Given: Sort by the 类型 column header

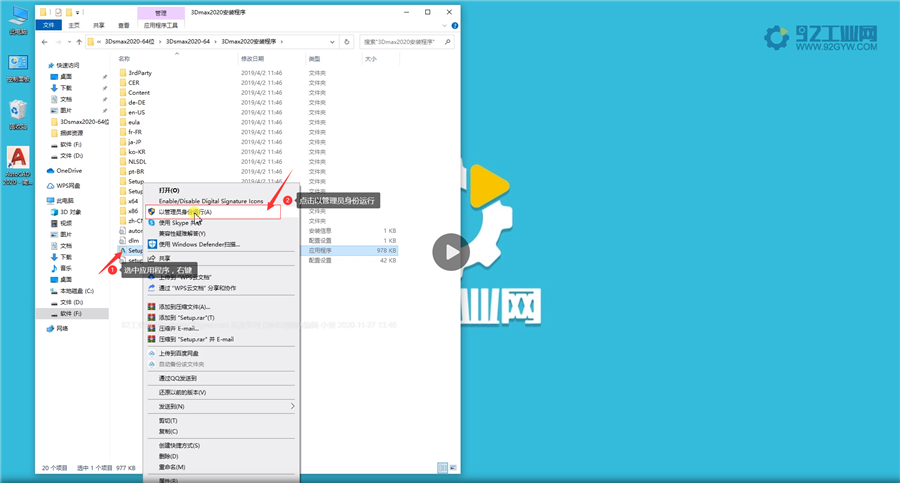Looking at the screenshot, I should 314,59.
